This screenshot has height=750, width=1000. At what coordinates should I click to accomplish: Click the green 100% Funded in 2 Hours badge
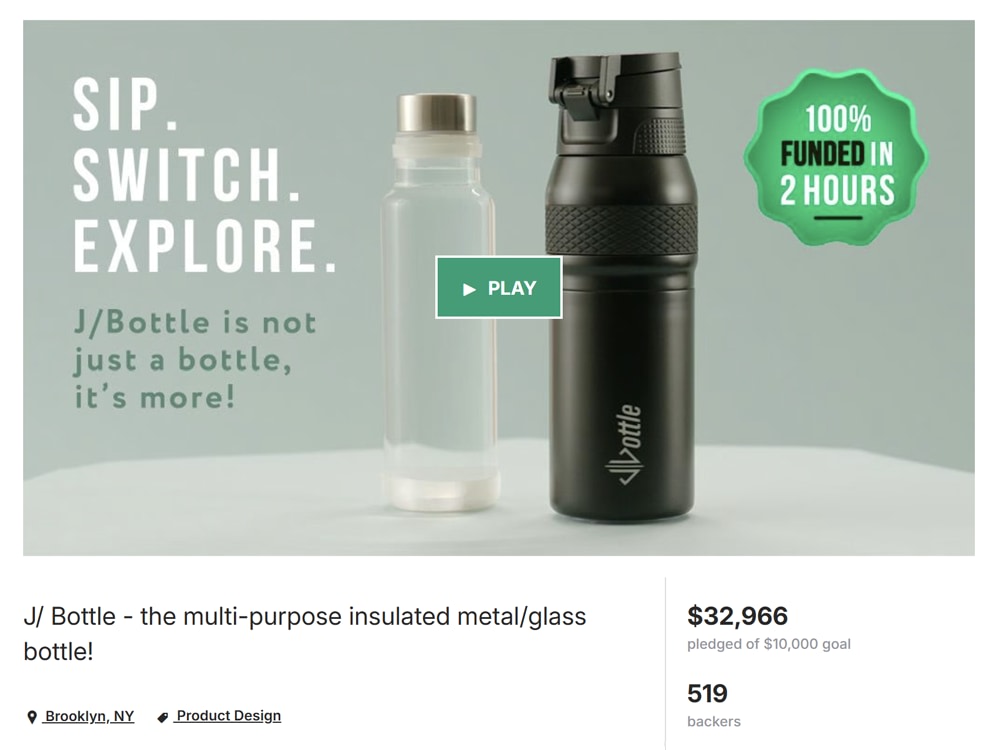836,157
